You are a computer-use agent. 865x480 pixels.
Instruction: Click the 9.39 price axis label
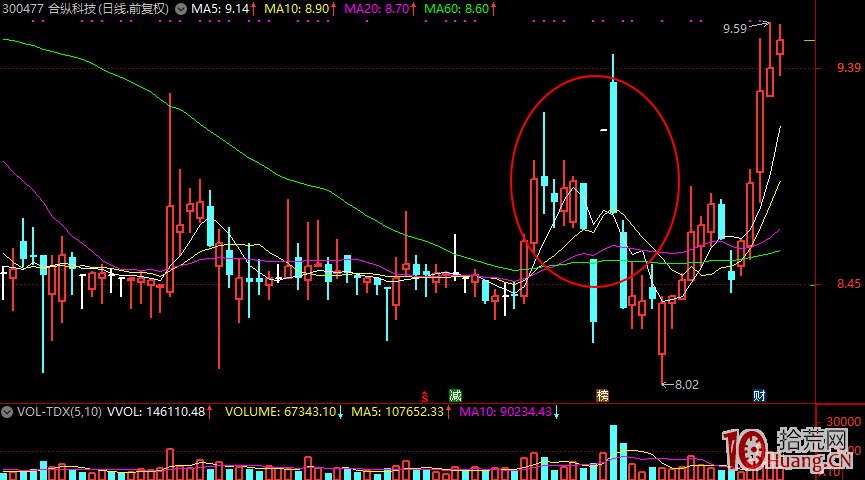click(x=848, y=68)
